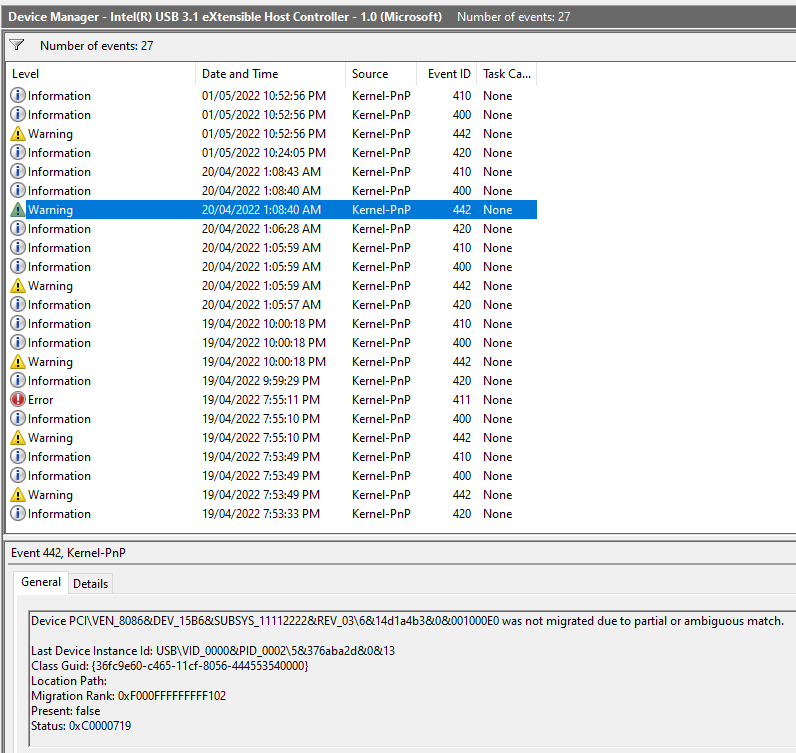Viewport: 796px width, 753px height.
Task: Select the General tab
Action: coord(41,582)
